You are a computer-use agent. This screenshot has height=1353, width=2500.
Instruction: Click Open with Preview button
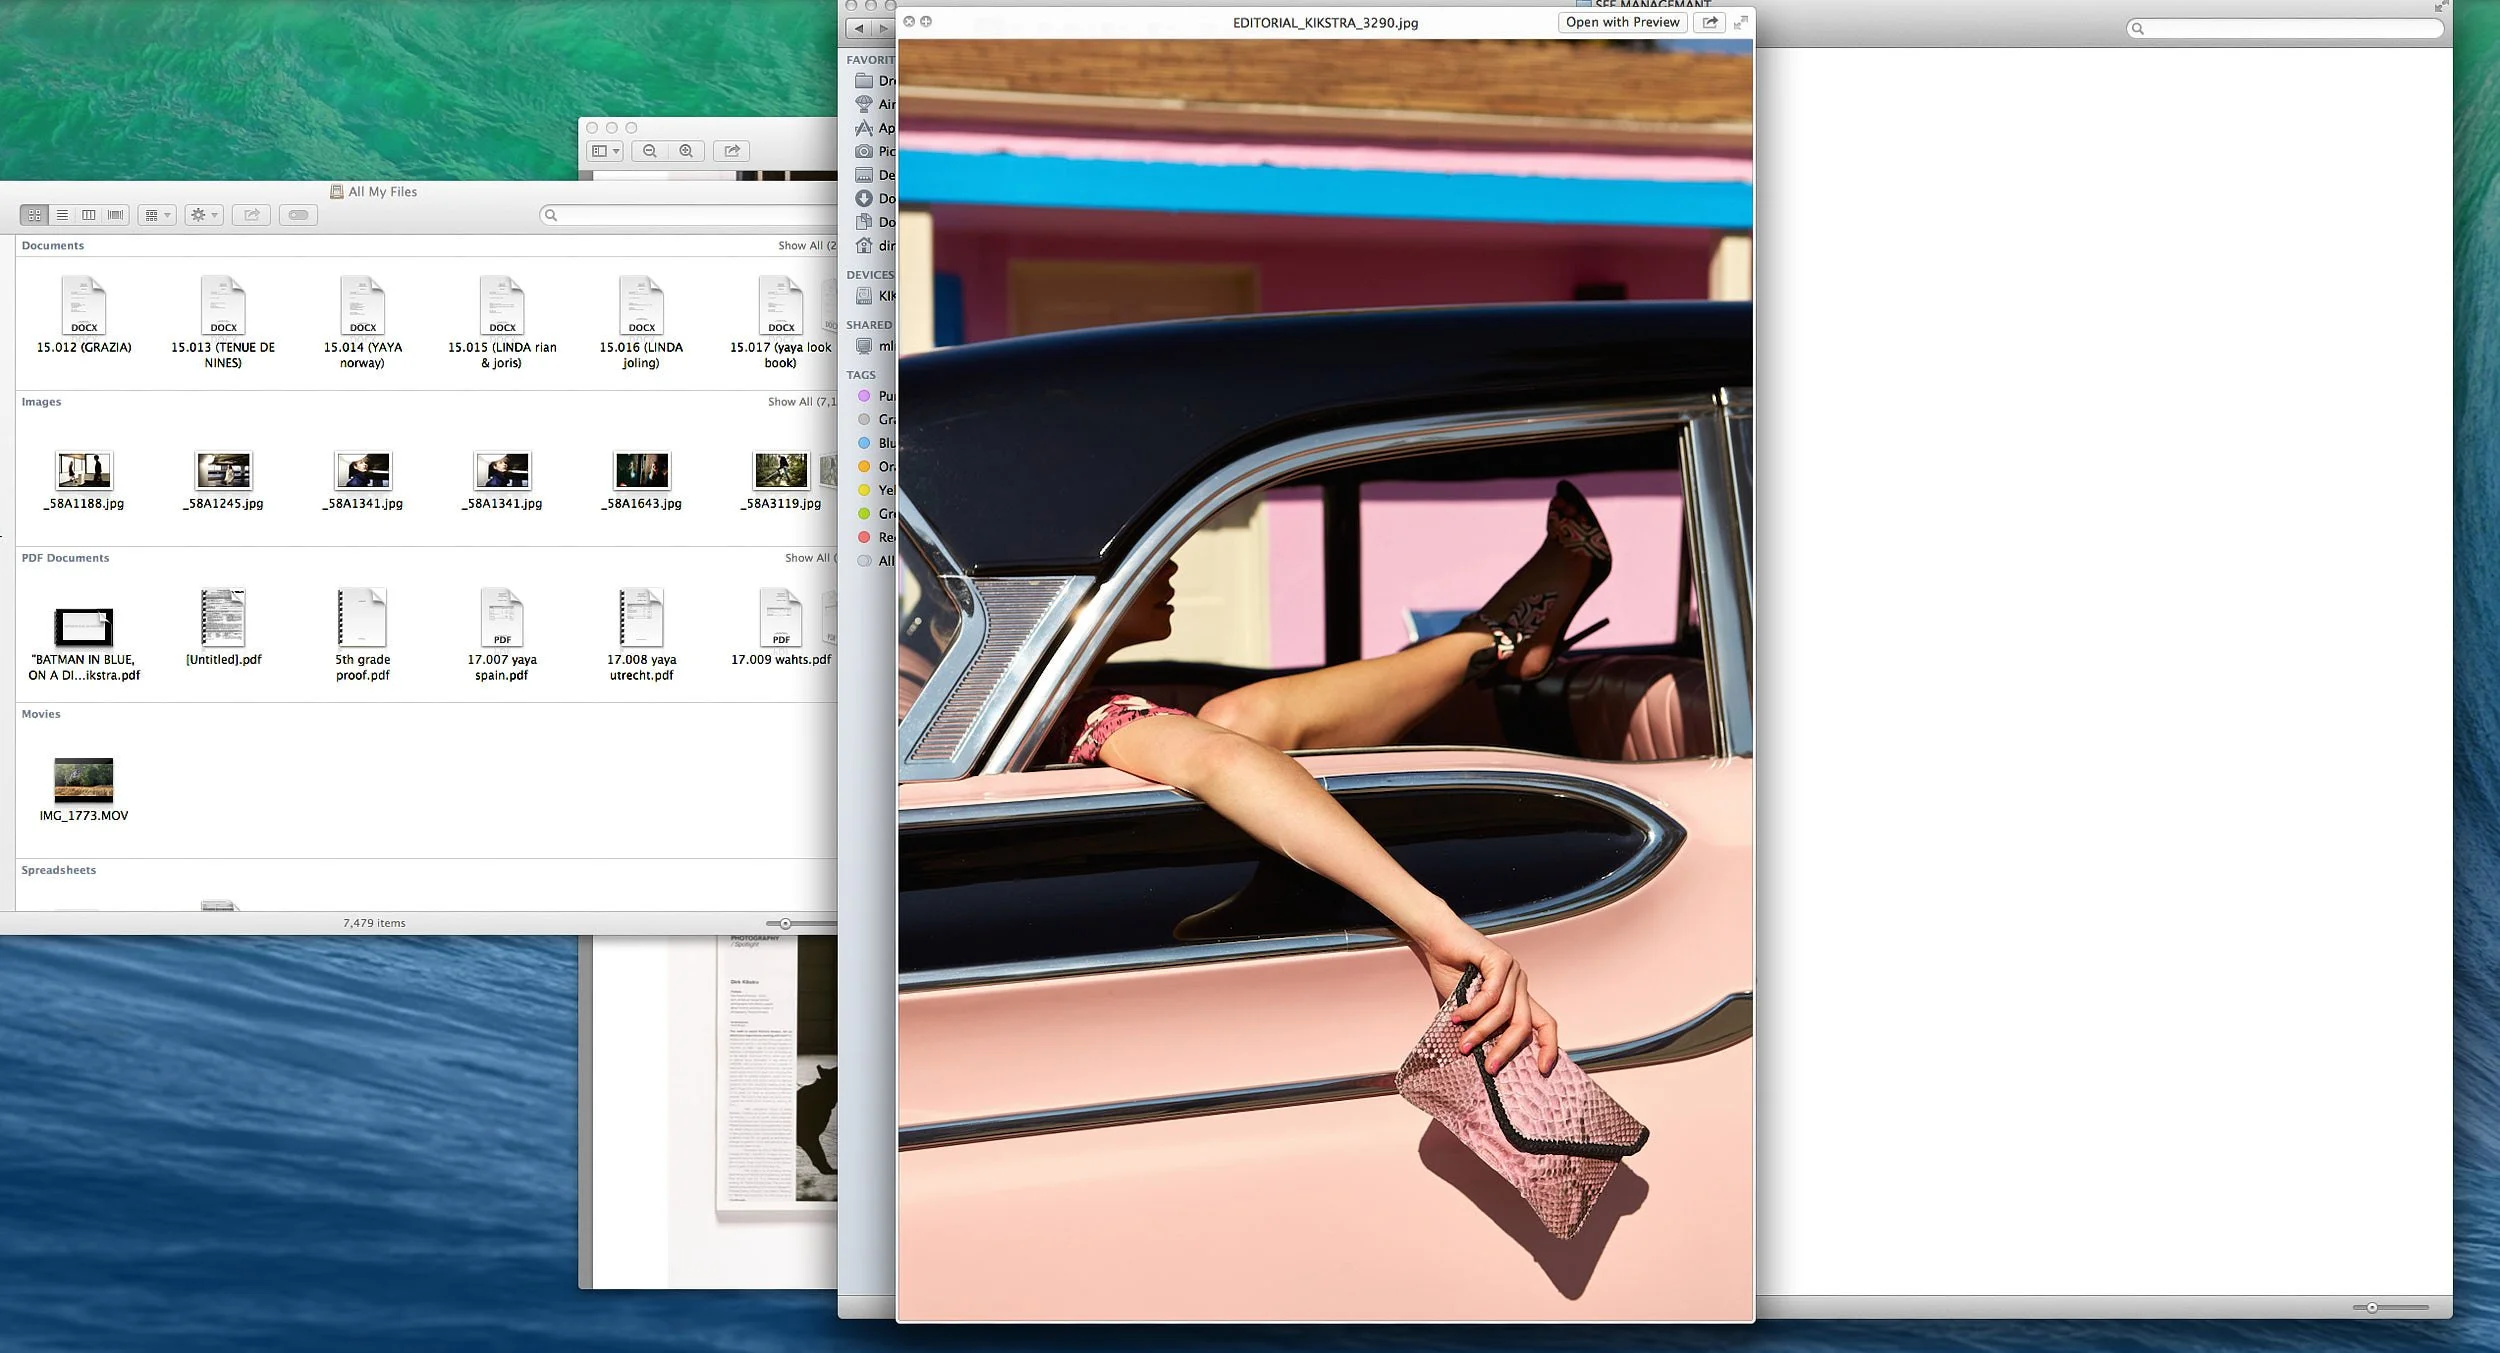click(1622, 21)
